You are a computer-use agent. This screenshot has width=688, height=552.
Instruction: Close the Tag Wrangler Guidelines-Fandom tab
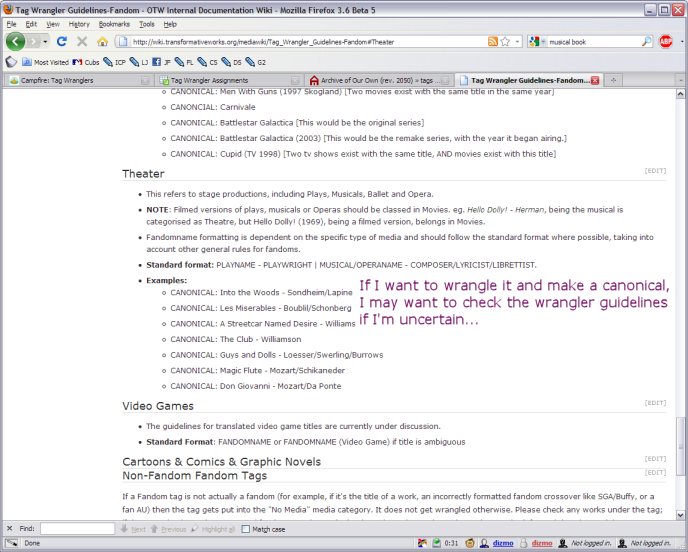click(x=595, y=80)
